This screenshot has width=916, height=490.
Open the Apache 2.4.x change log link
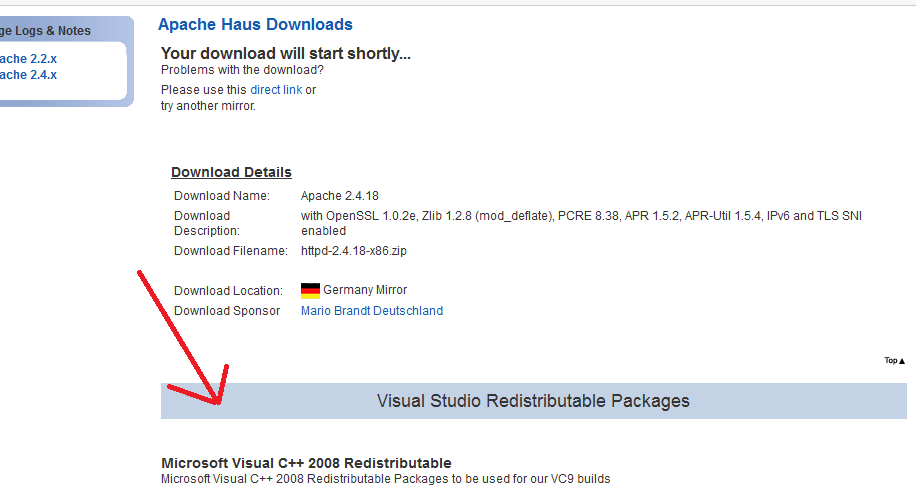28,75
